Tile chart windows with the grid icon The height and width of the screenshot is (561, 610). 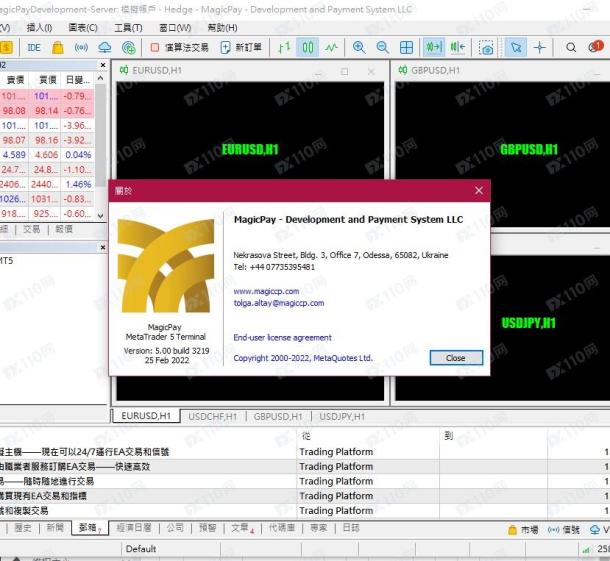point(407,47)
